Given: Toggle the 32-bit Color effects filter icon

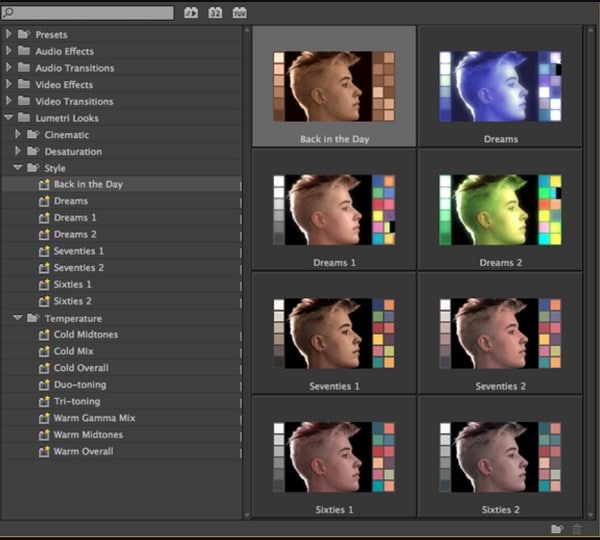Looking at the screenshot, I should click(x=215, y=13).
